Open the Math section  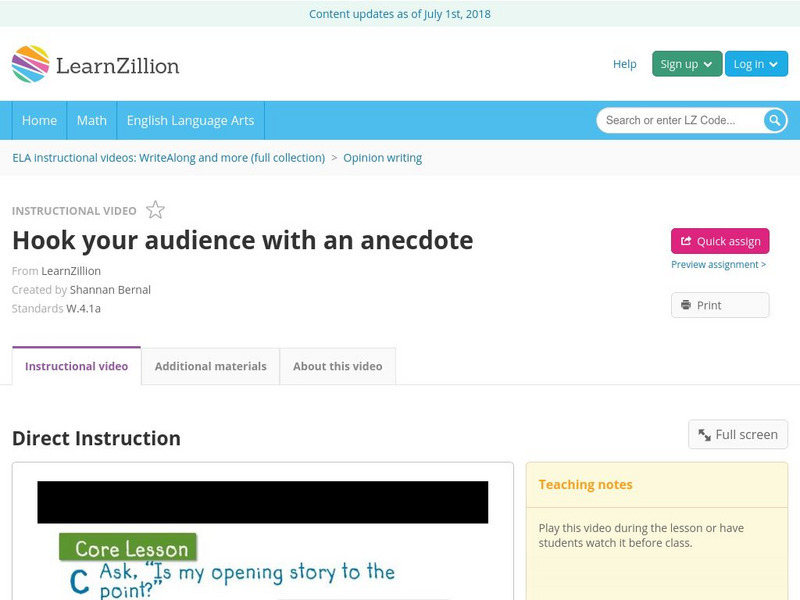(x=91, y=120)
